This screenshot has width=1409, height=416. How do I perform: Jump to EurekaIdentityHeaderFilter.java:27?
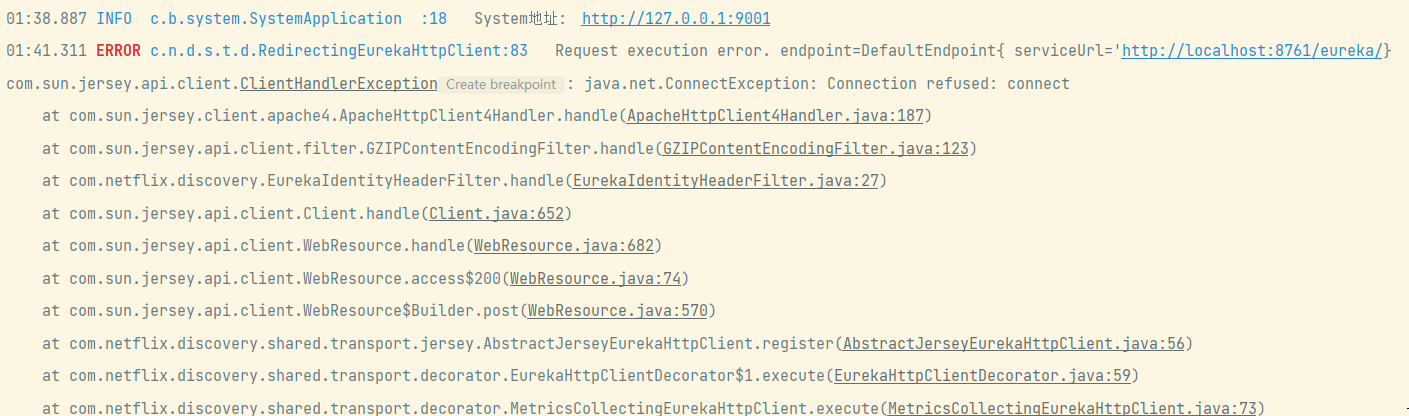(725, 181)
